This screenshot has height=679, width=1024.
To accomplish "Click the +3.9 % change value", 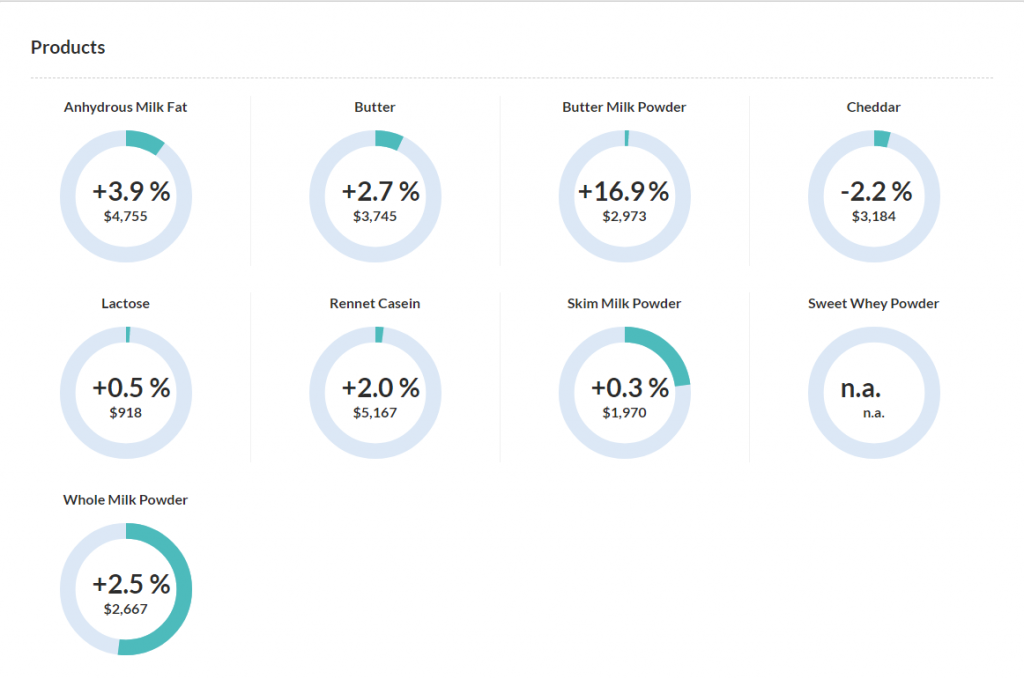I will click(x=131, y=191).
